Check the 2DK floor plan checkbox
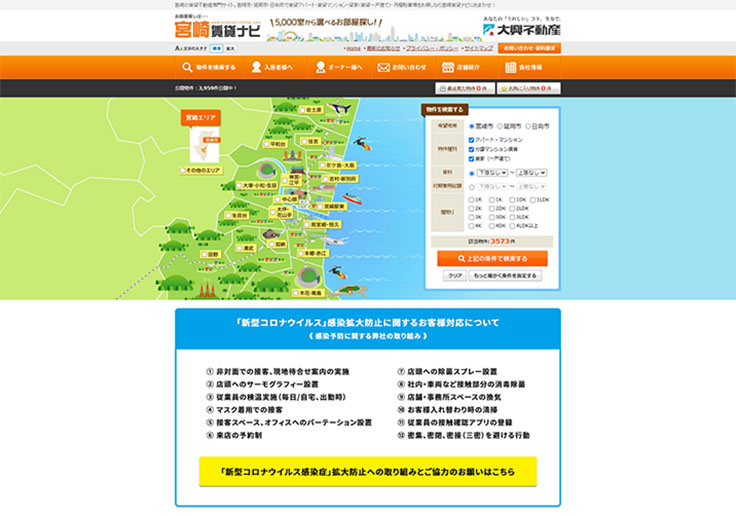The width and height of the screenshot is (736, 516). pyautogui.click(x=492, y=208)
